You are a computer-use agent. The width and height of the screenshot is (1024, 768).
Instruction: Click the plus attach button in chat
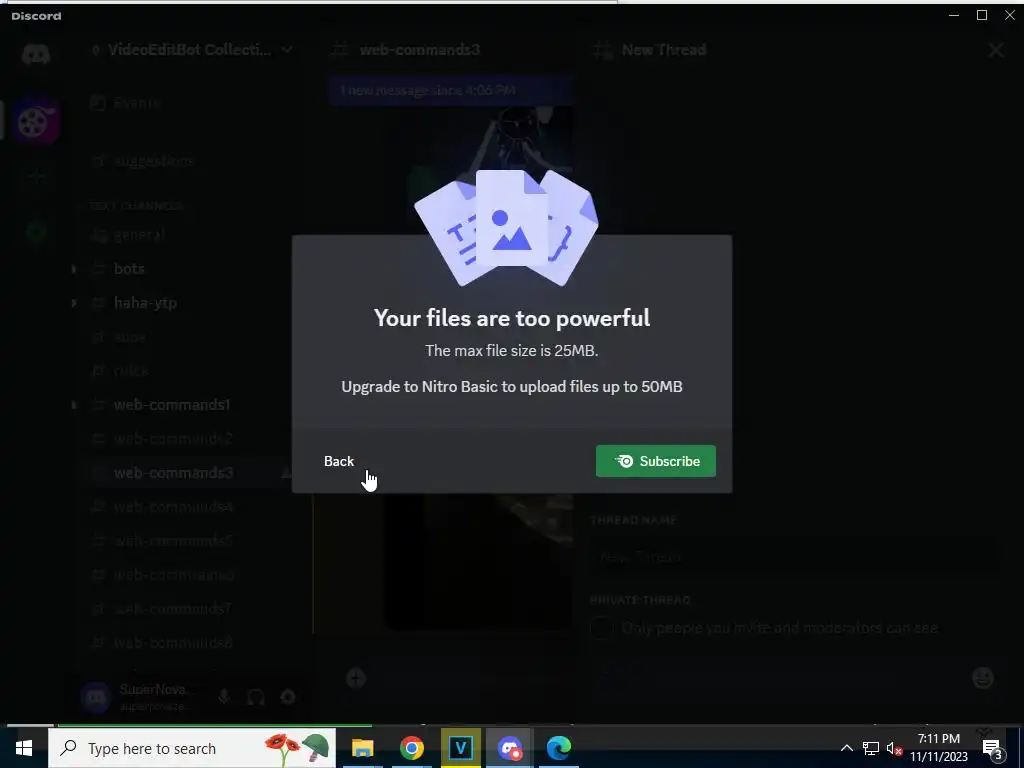355,678
